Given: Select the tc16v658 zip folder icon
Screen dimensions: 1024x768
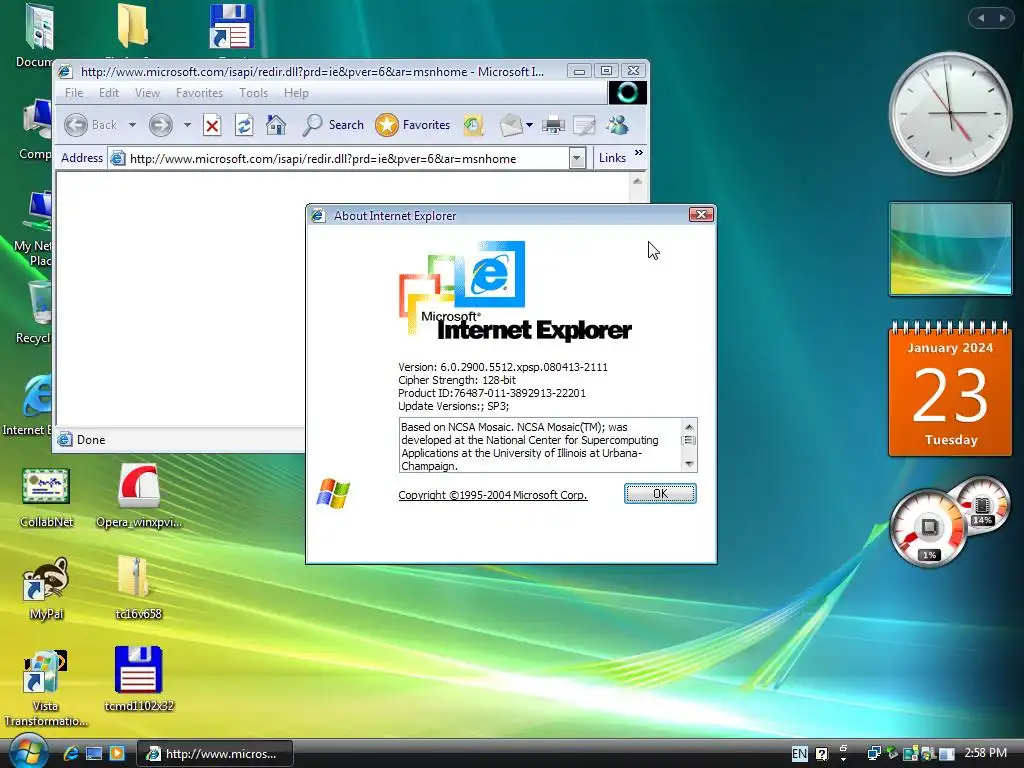Looking at the screenshot, I should click(x=138, y=588).
